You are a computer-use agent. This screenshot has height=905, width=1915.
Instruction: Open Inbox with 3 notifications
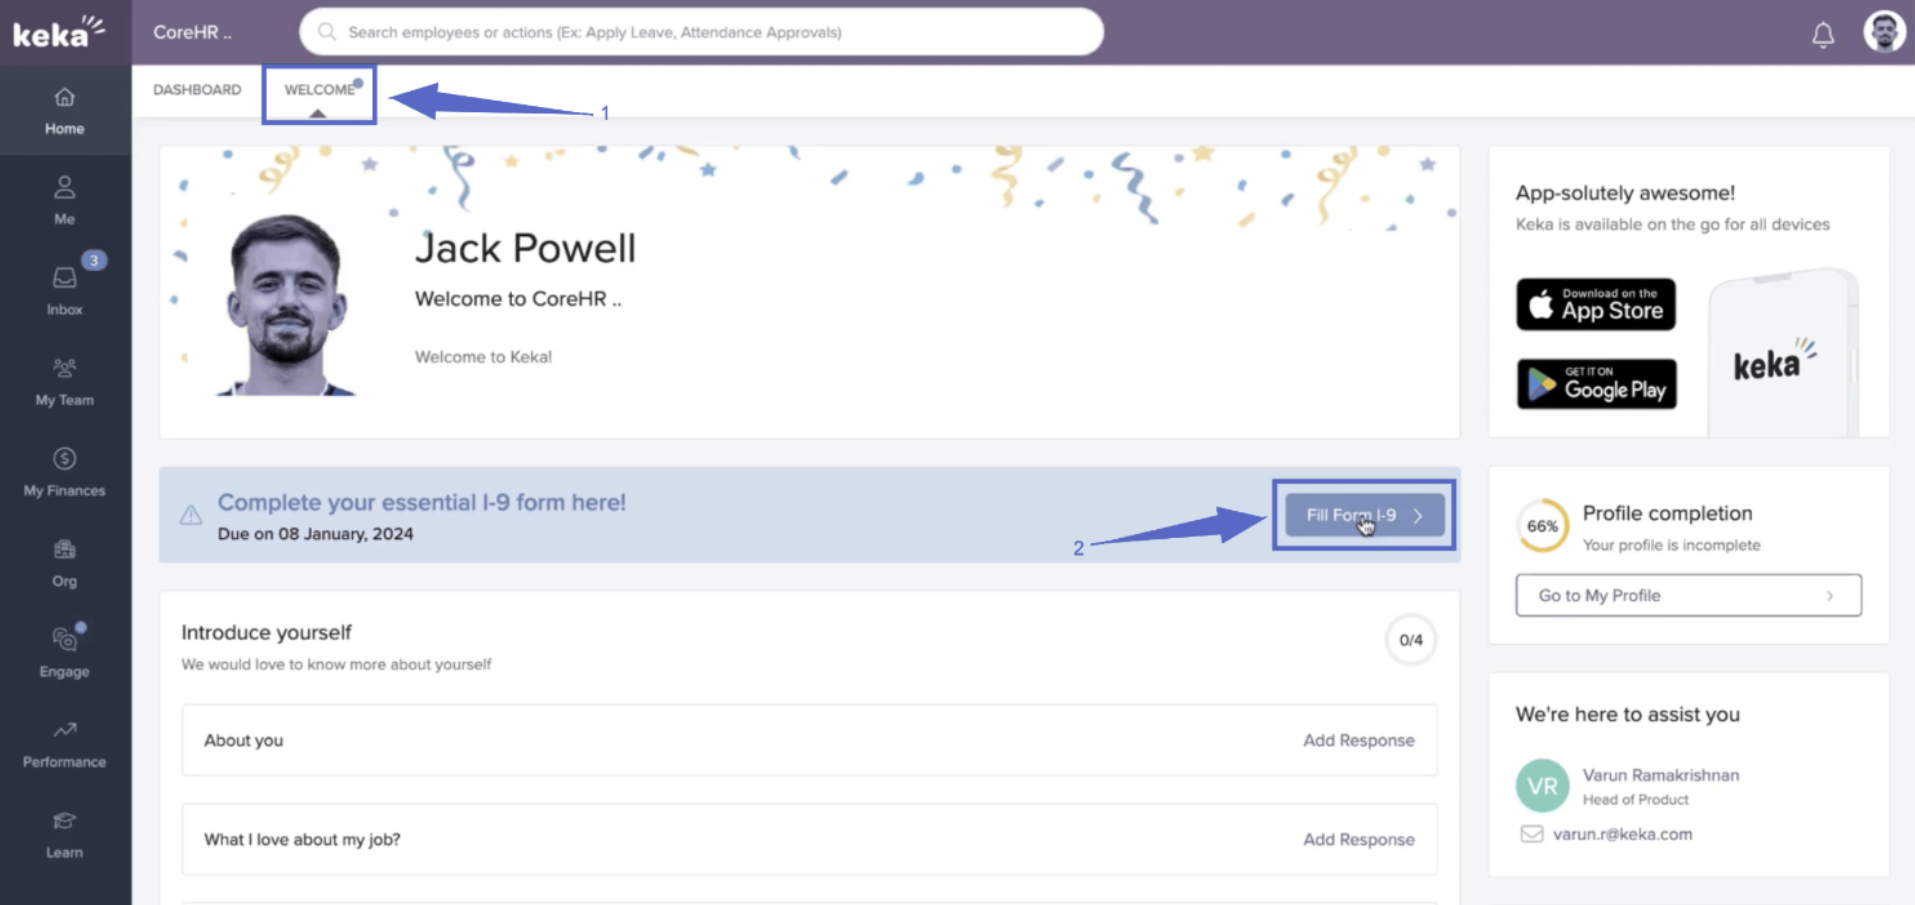tap(64, 290)
